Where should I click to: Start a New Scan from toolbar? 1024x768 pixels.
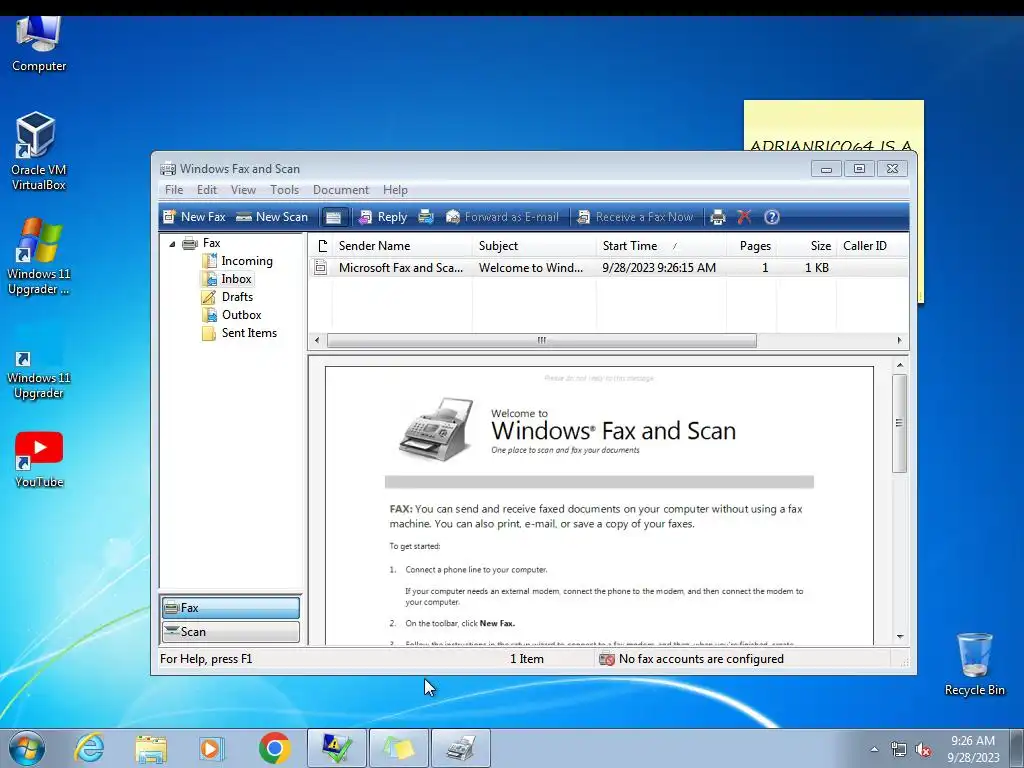(x=272, y=217)
